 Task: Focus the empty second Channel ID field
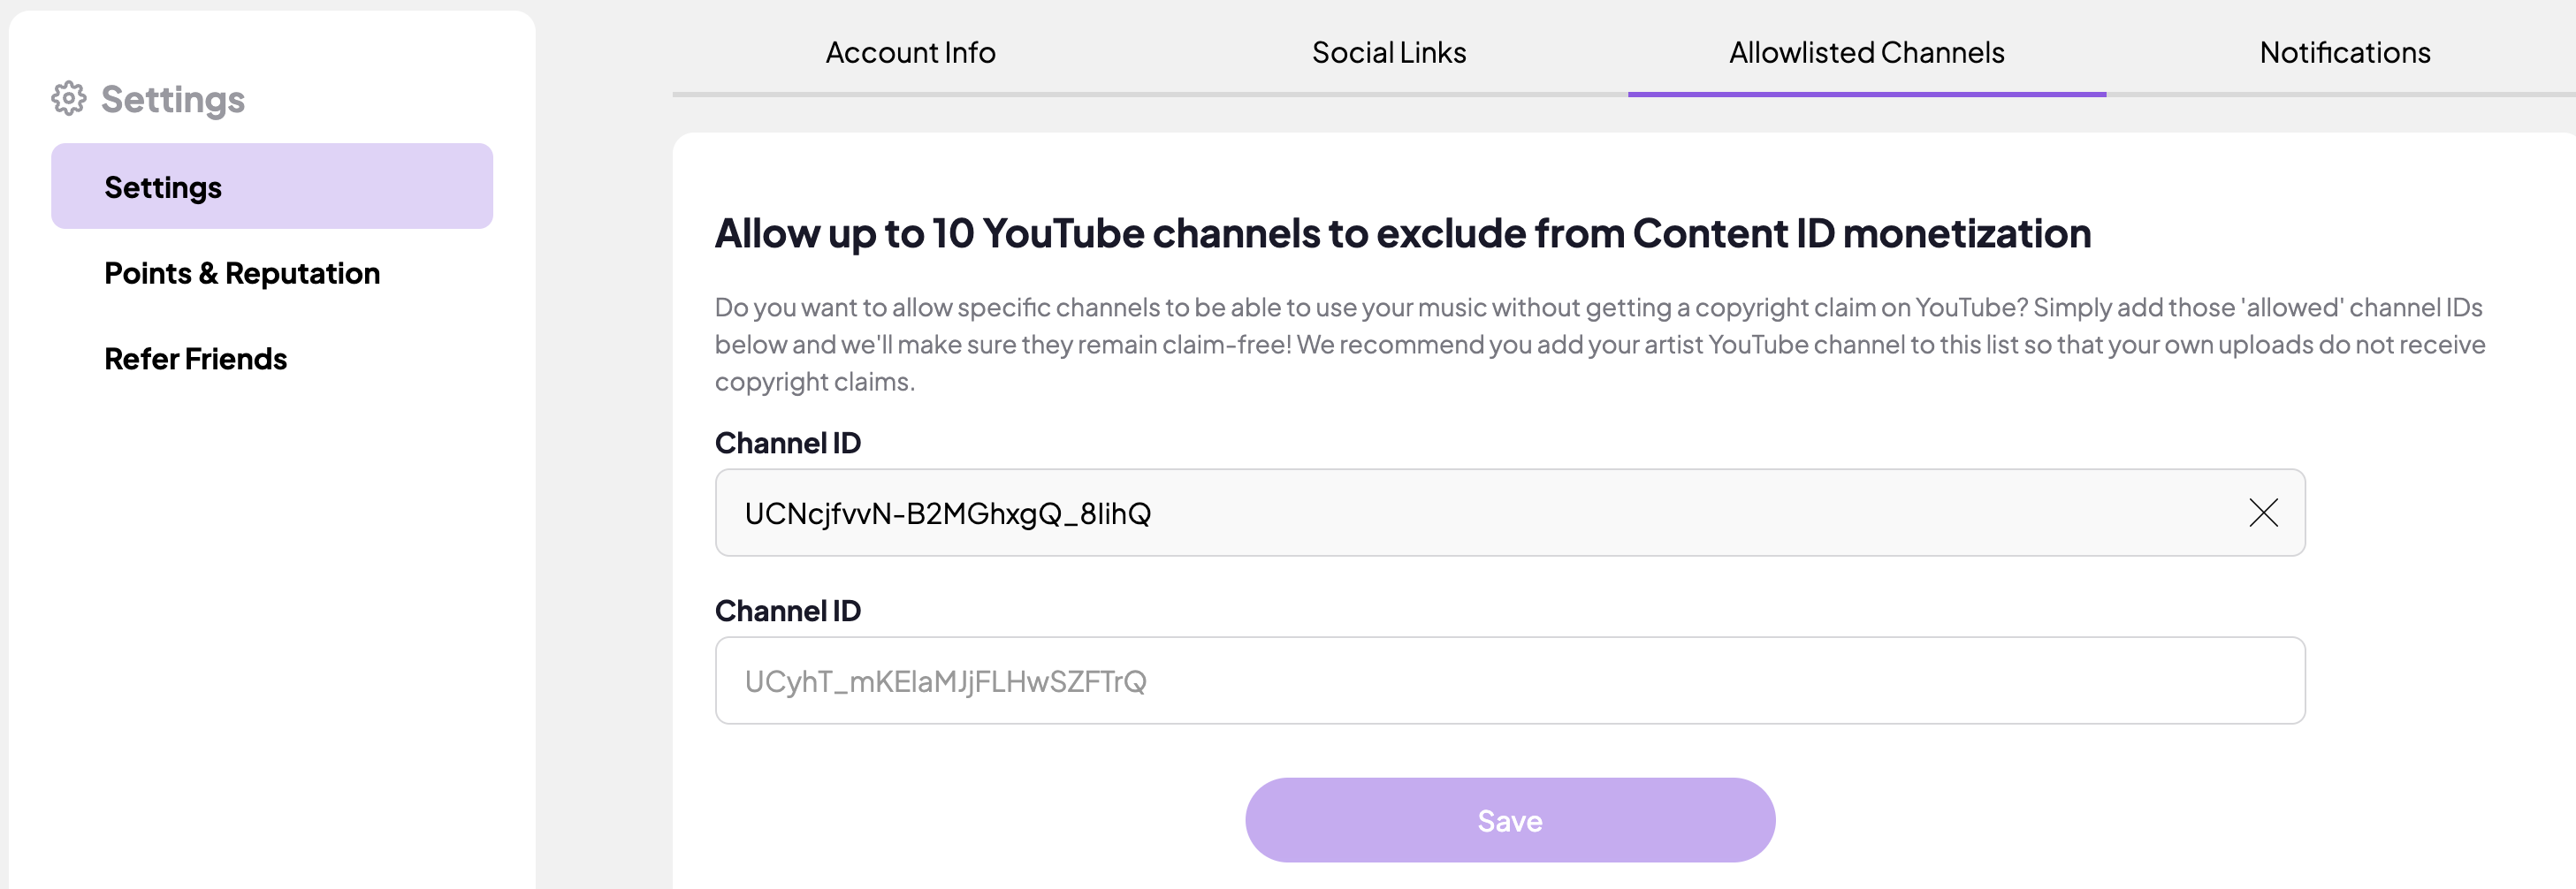click(1510, 681)
